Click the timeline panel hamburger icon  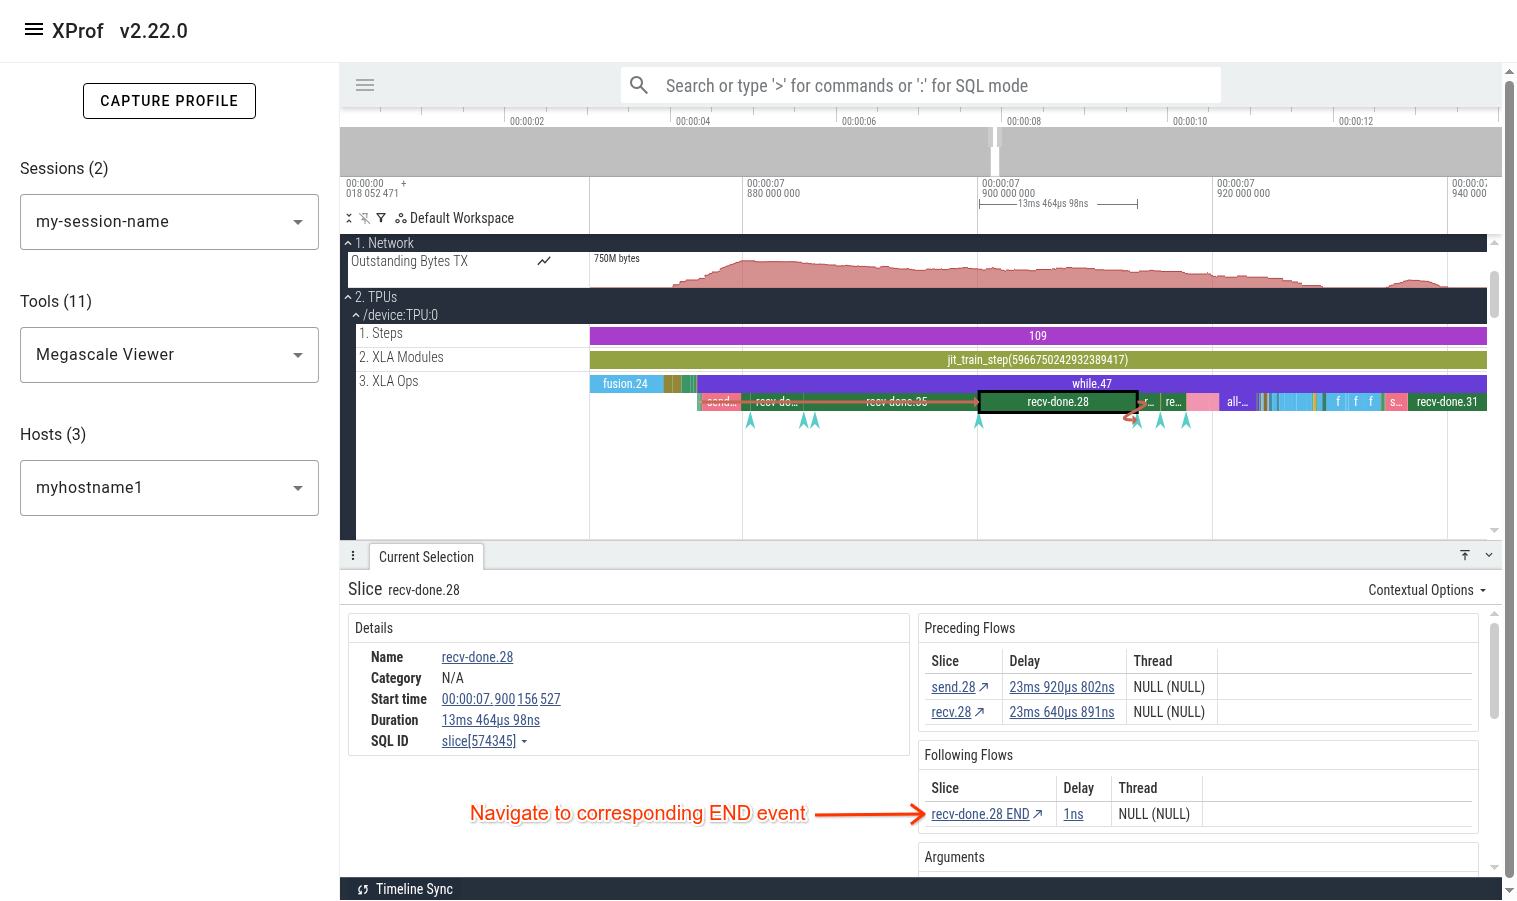(364, 85)
